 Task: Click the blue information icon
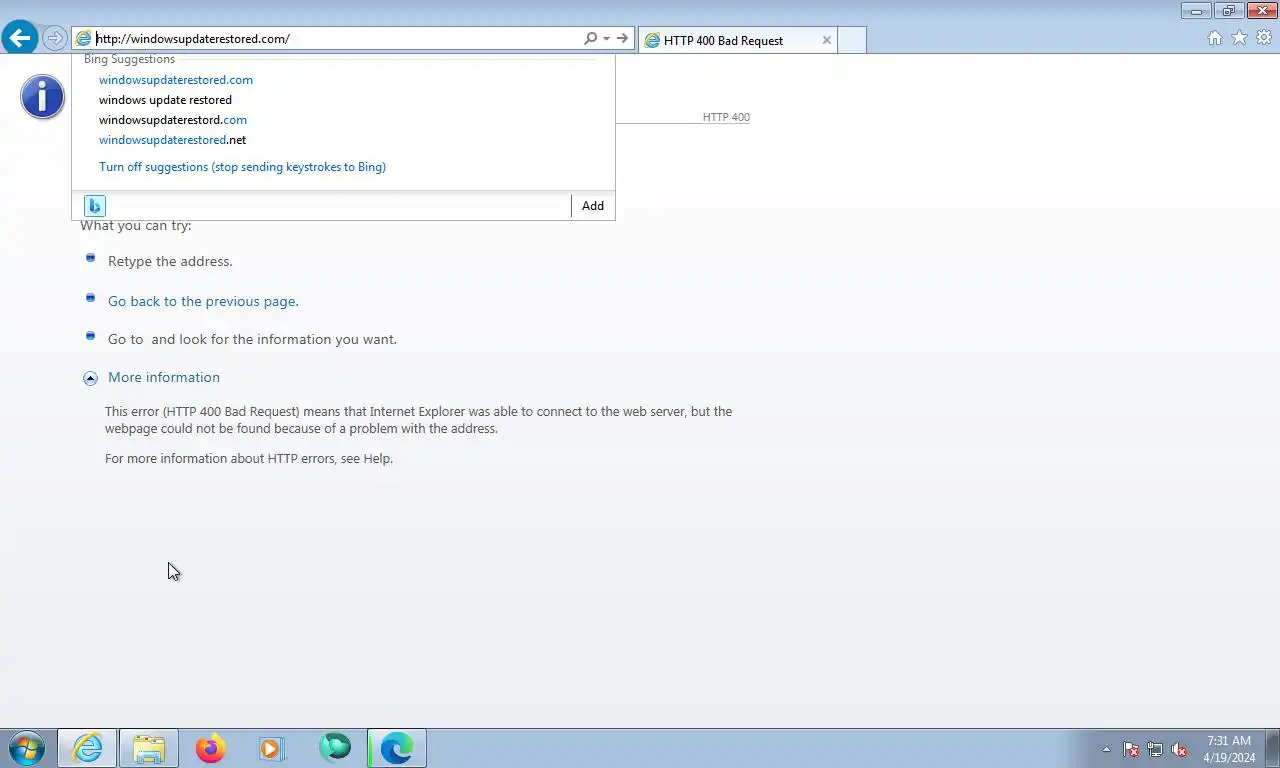point(42,97)
